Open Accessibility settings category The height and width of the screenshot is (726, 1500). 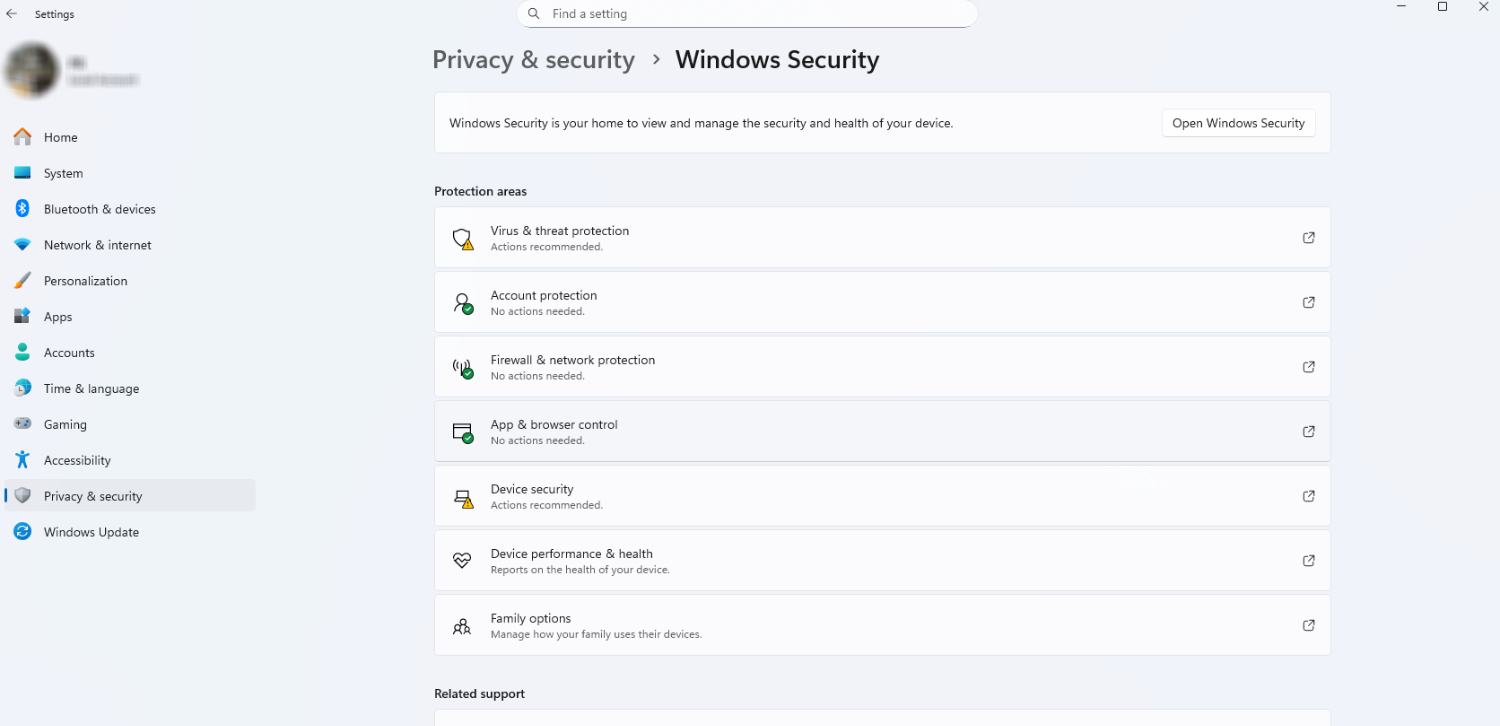pyautogui.click(x=130, y=460)
